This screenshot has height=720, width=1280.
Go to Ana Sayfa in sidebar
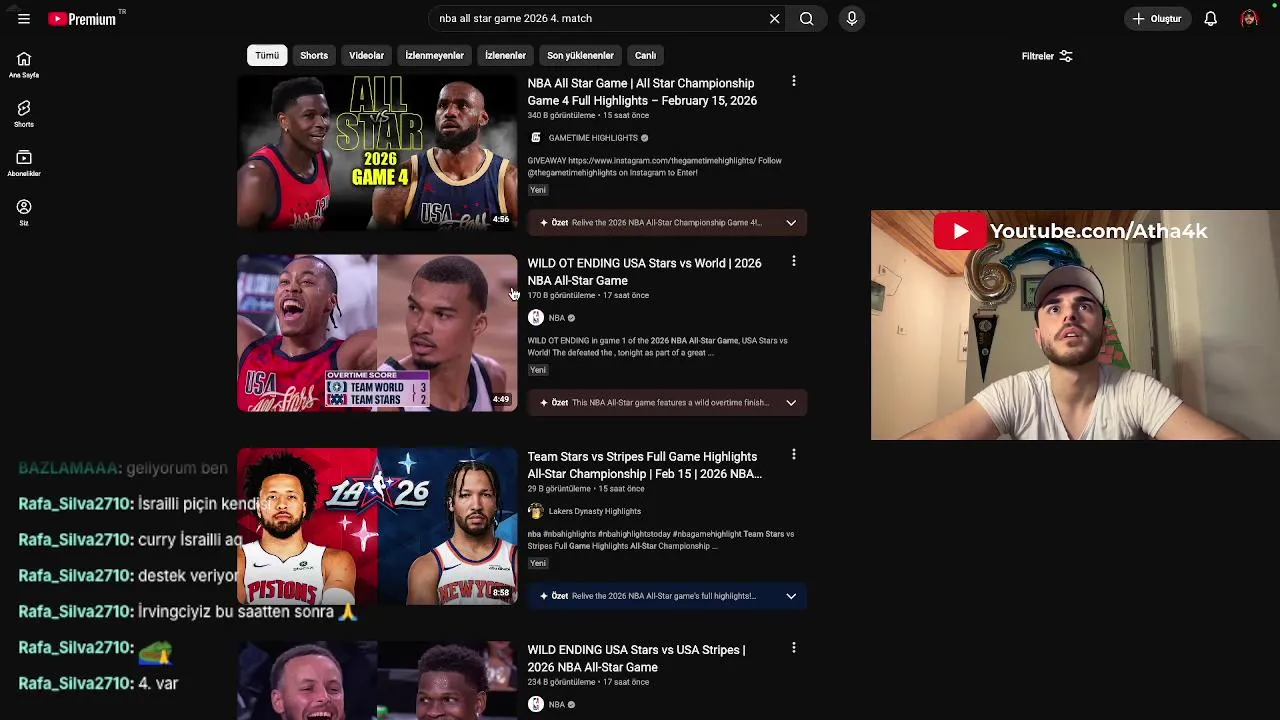point(24,65)
